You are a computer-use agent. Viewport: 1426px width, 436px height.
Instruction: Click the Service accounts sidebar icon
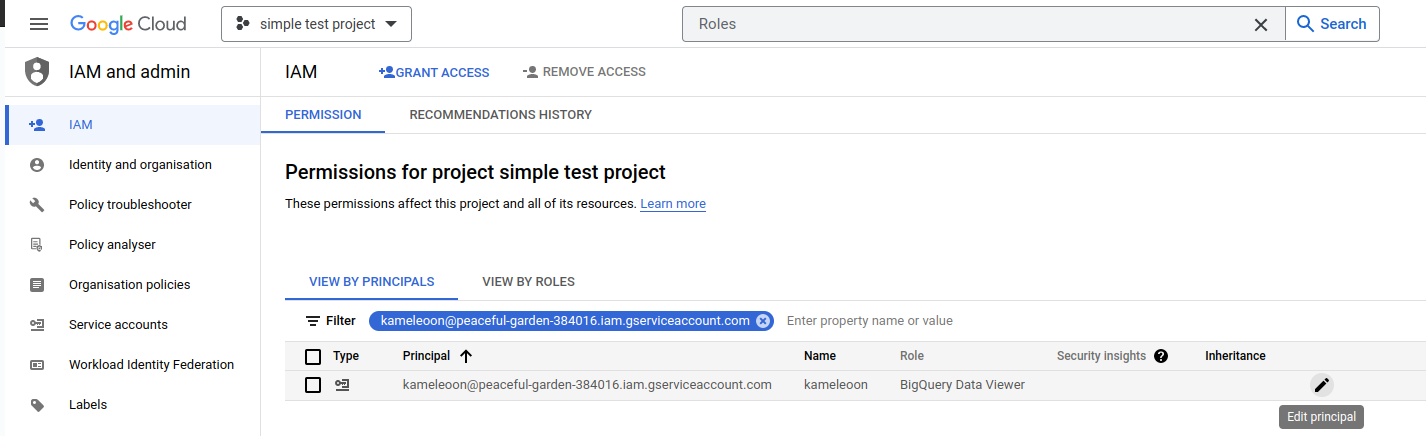pos(37,325)
